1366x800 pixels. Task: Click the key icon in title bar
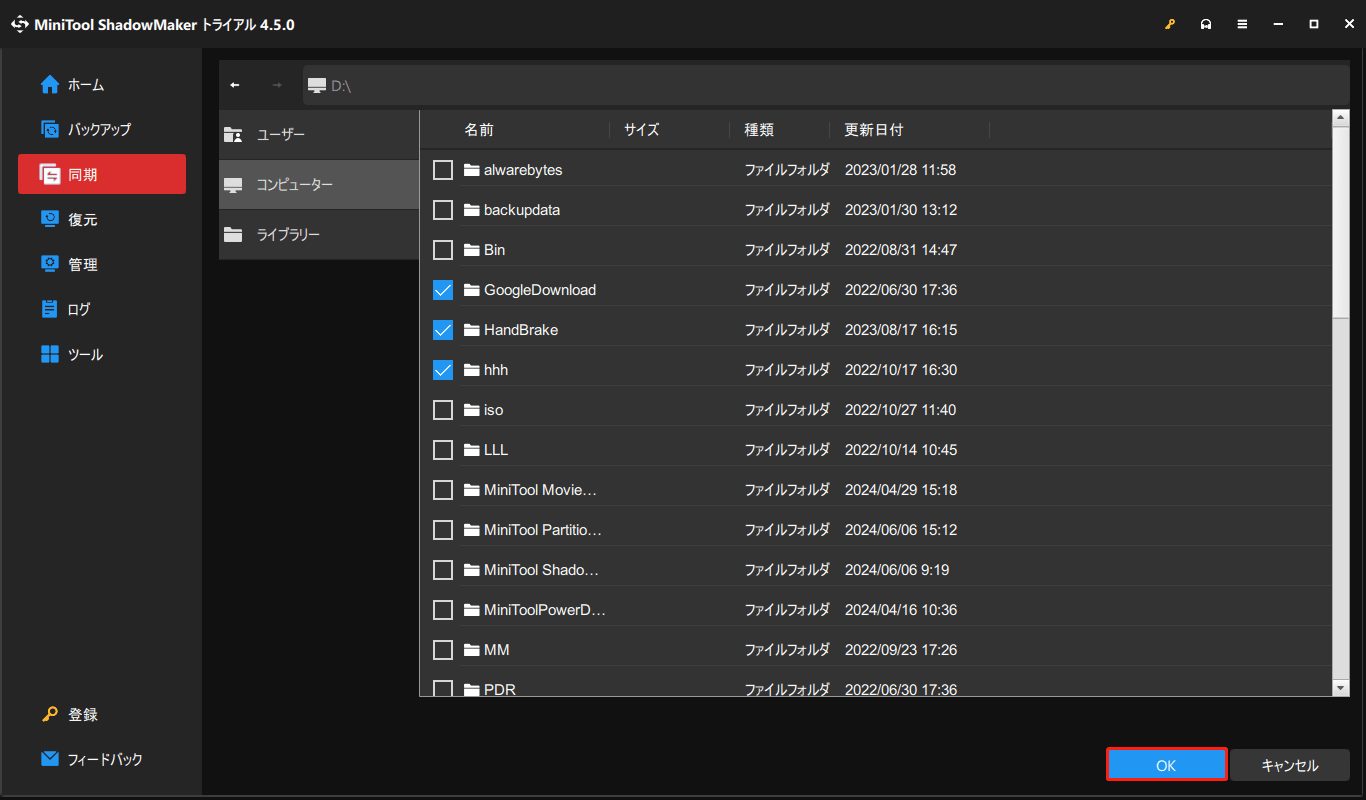[1170, 24]
